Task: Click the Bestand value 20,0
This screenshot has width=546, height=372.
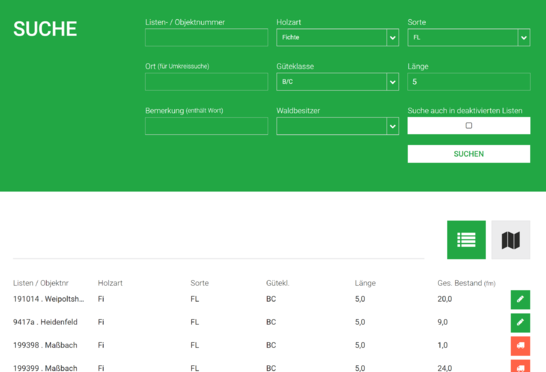Action: coord(445,299)
